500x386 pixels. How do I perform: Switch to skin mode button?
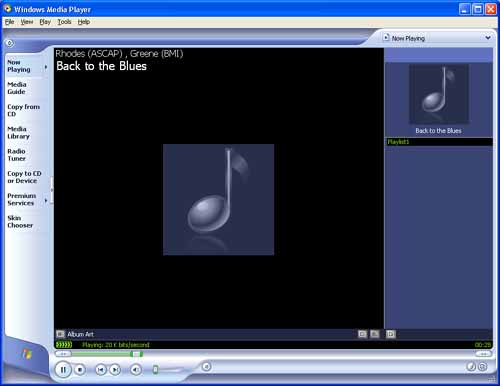(483, 367)
